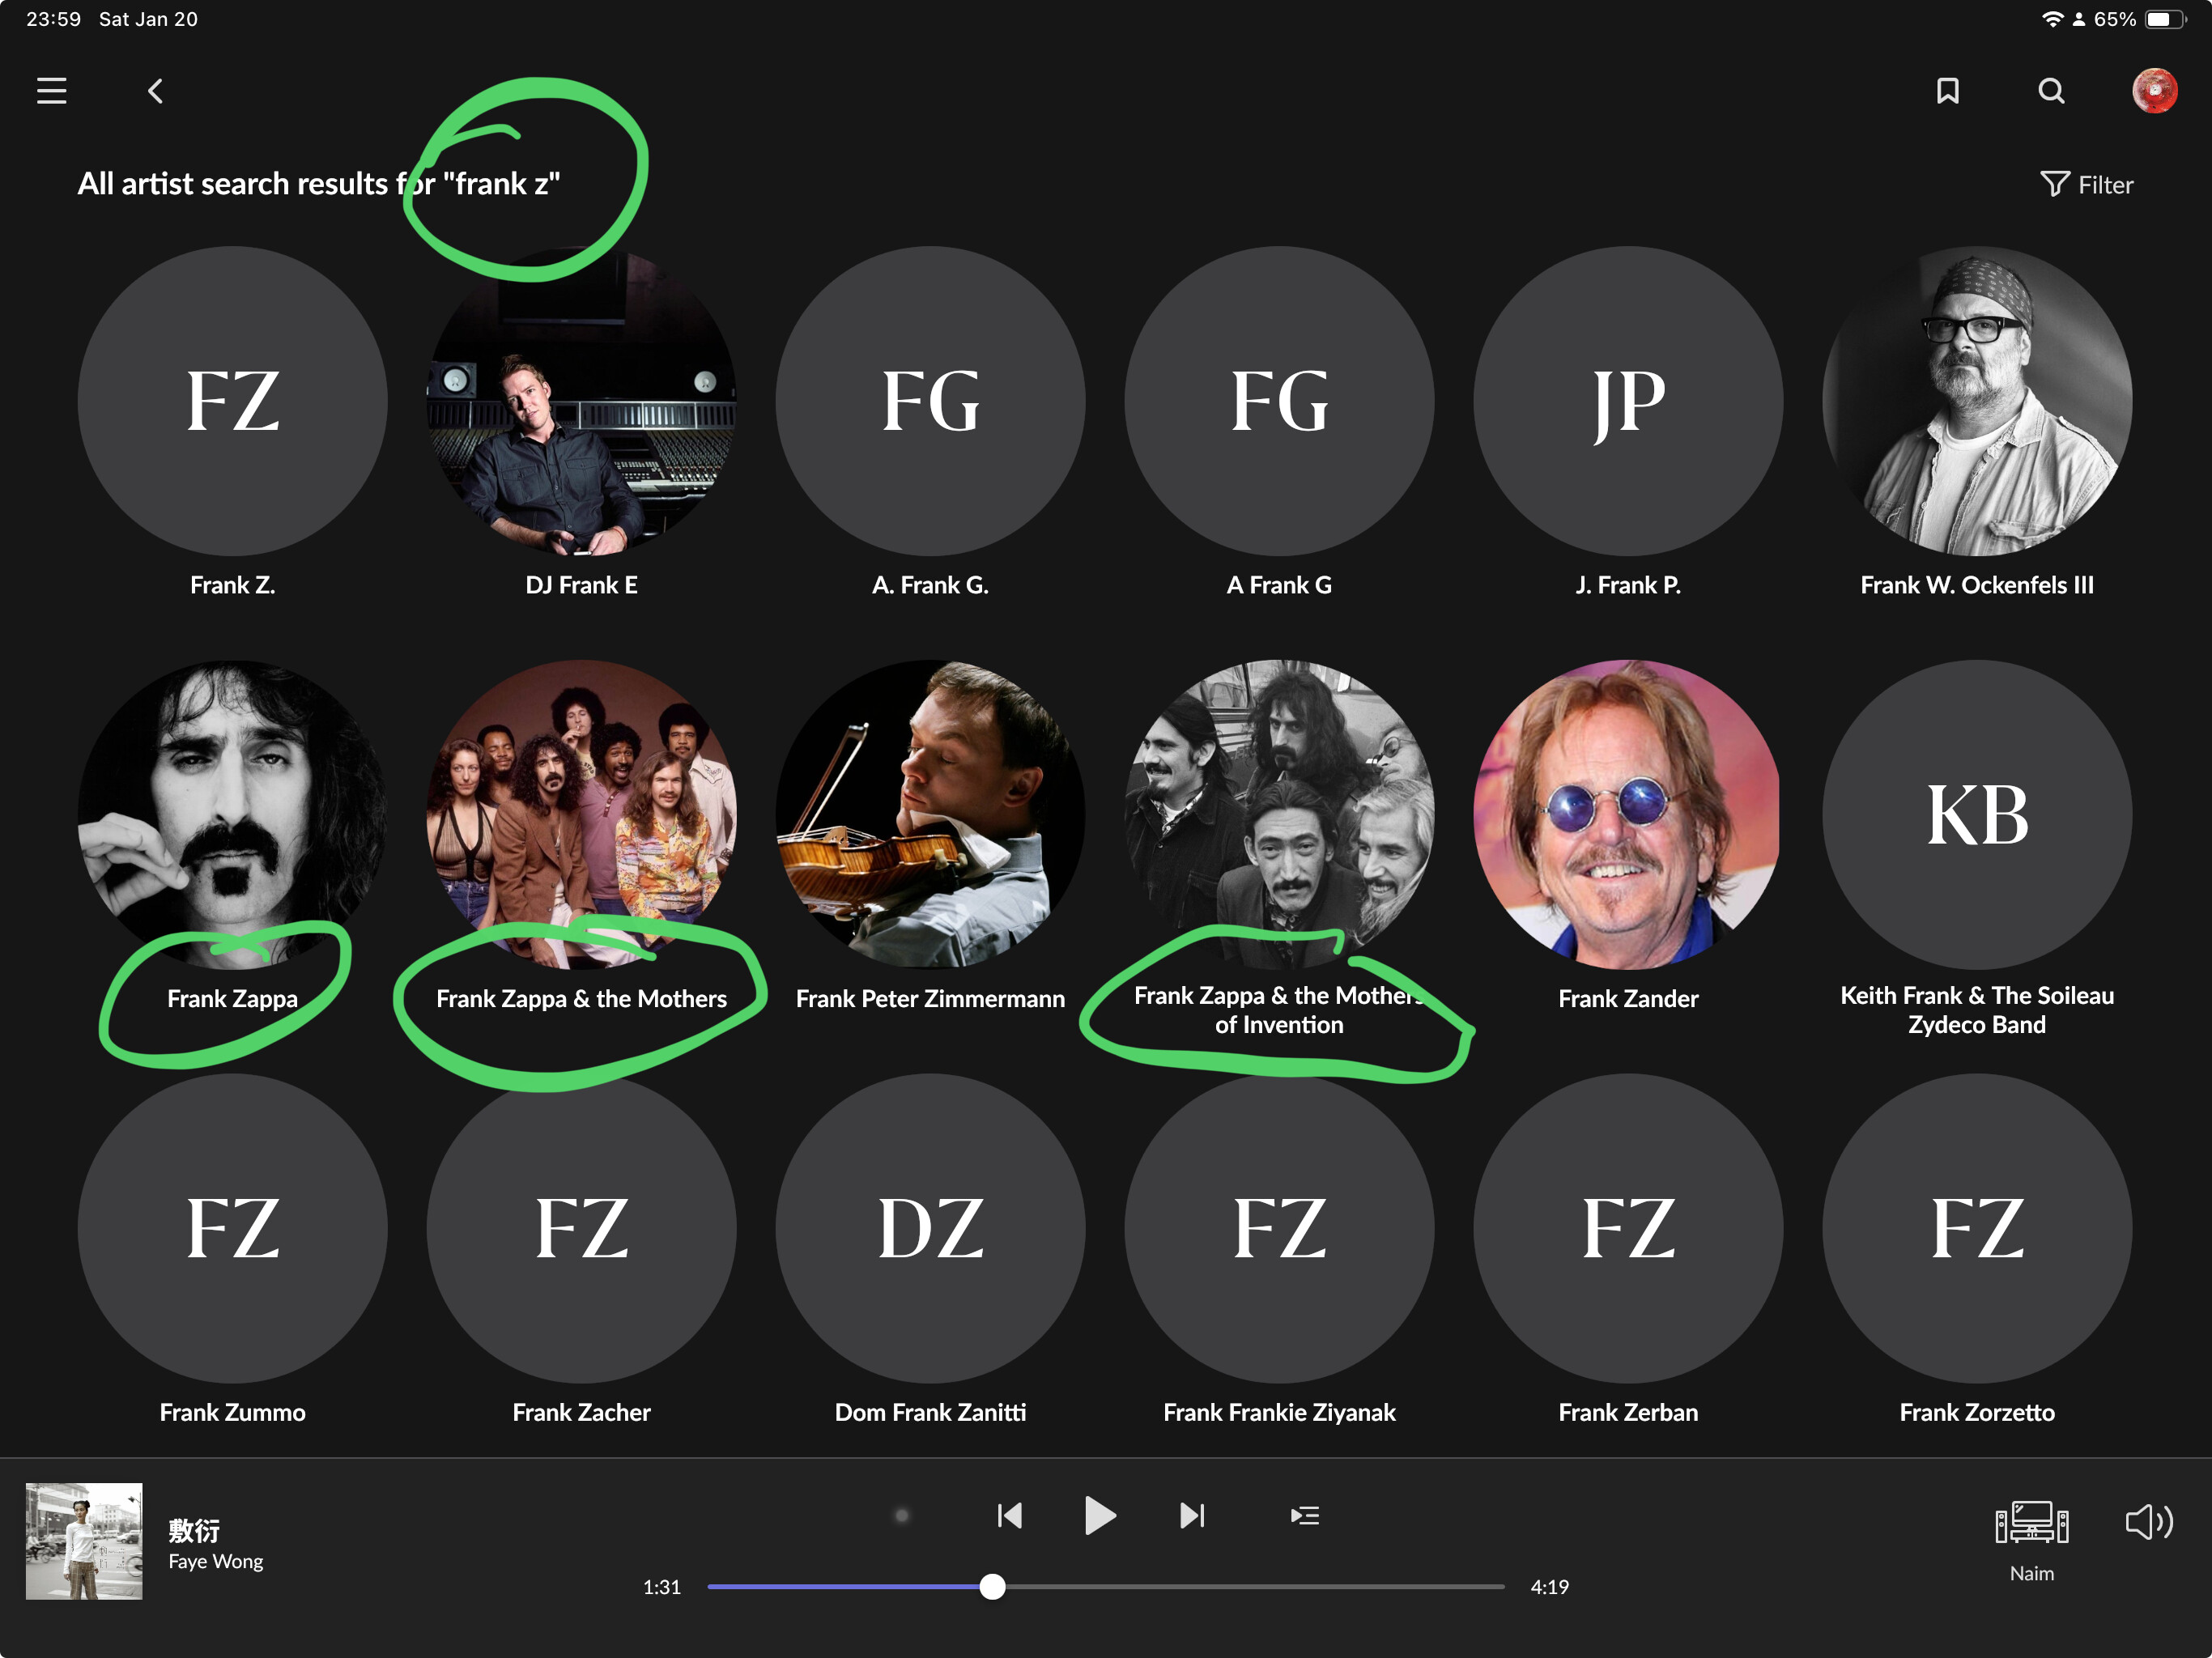Click the Frank Zerban name label

(1628, 1412)
